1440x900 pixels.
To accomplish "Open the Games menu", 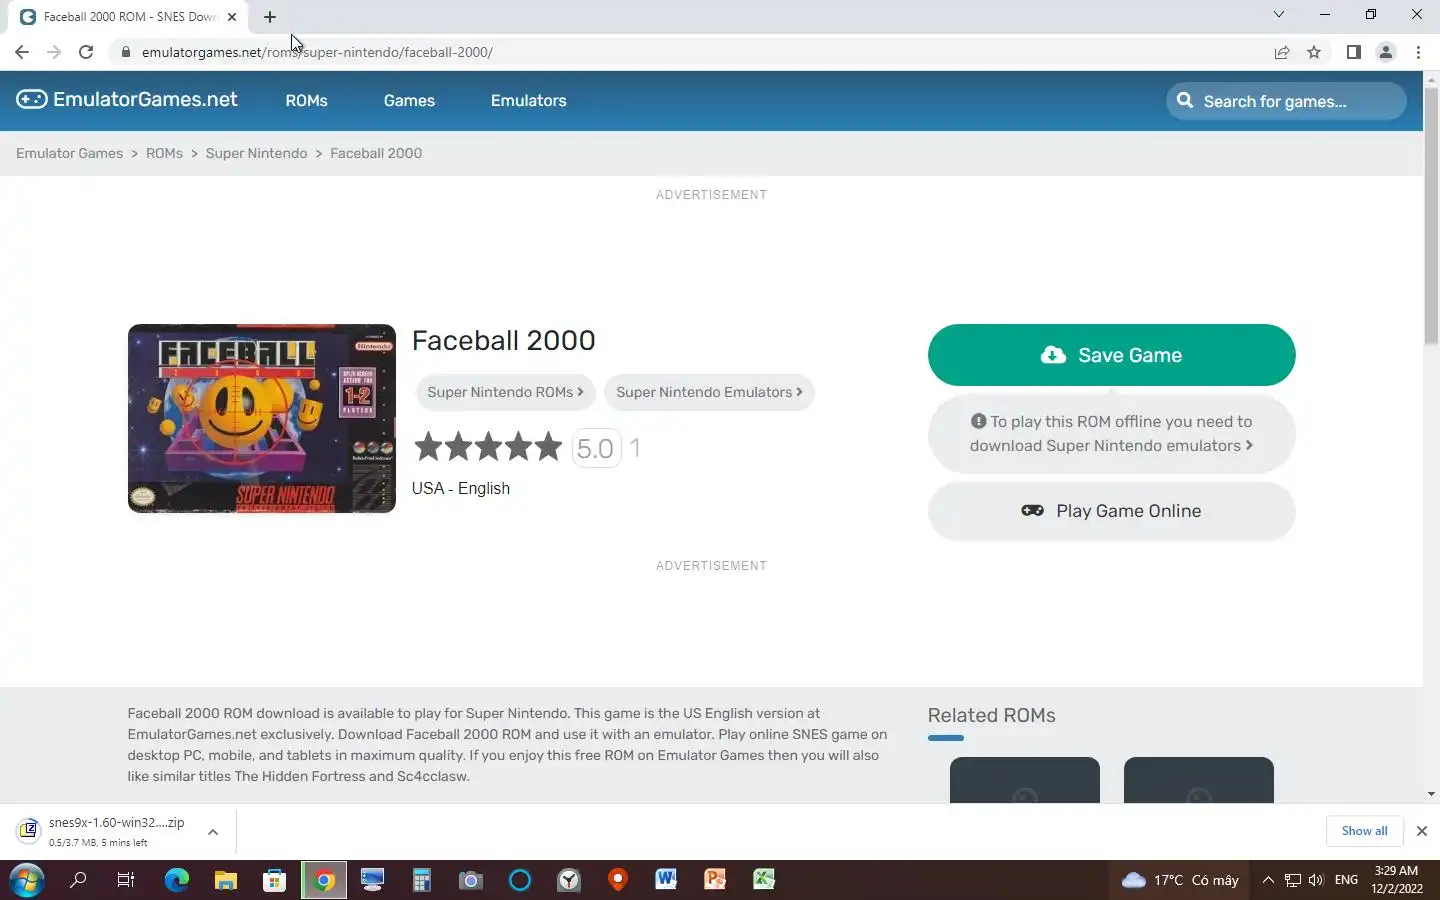I will pyautogui.click(x=409, y=101).
